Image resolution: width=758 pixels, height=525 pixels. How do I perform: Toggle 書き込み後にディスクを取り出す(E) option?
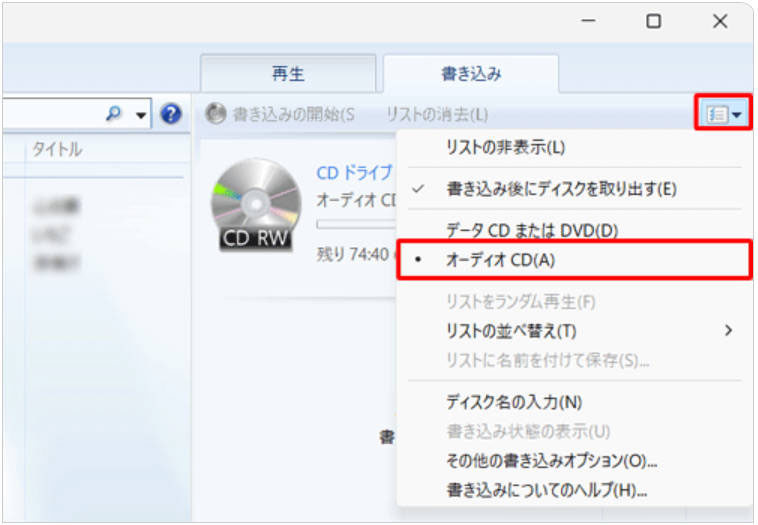(x=574, y=189)
